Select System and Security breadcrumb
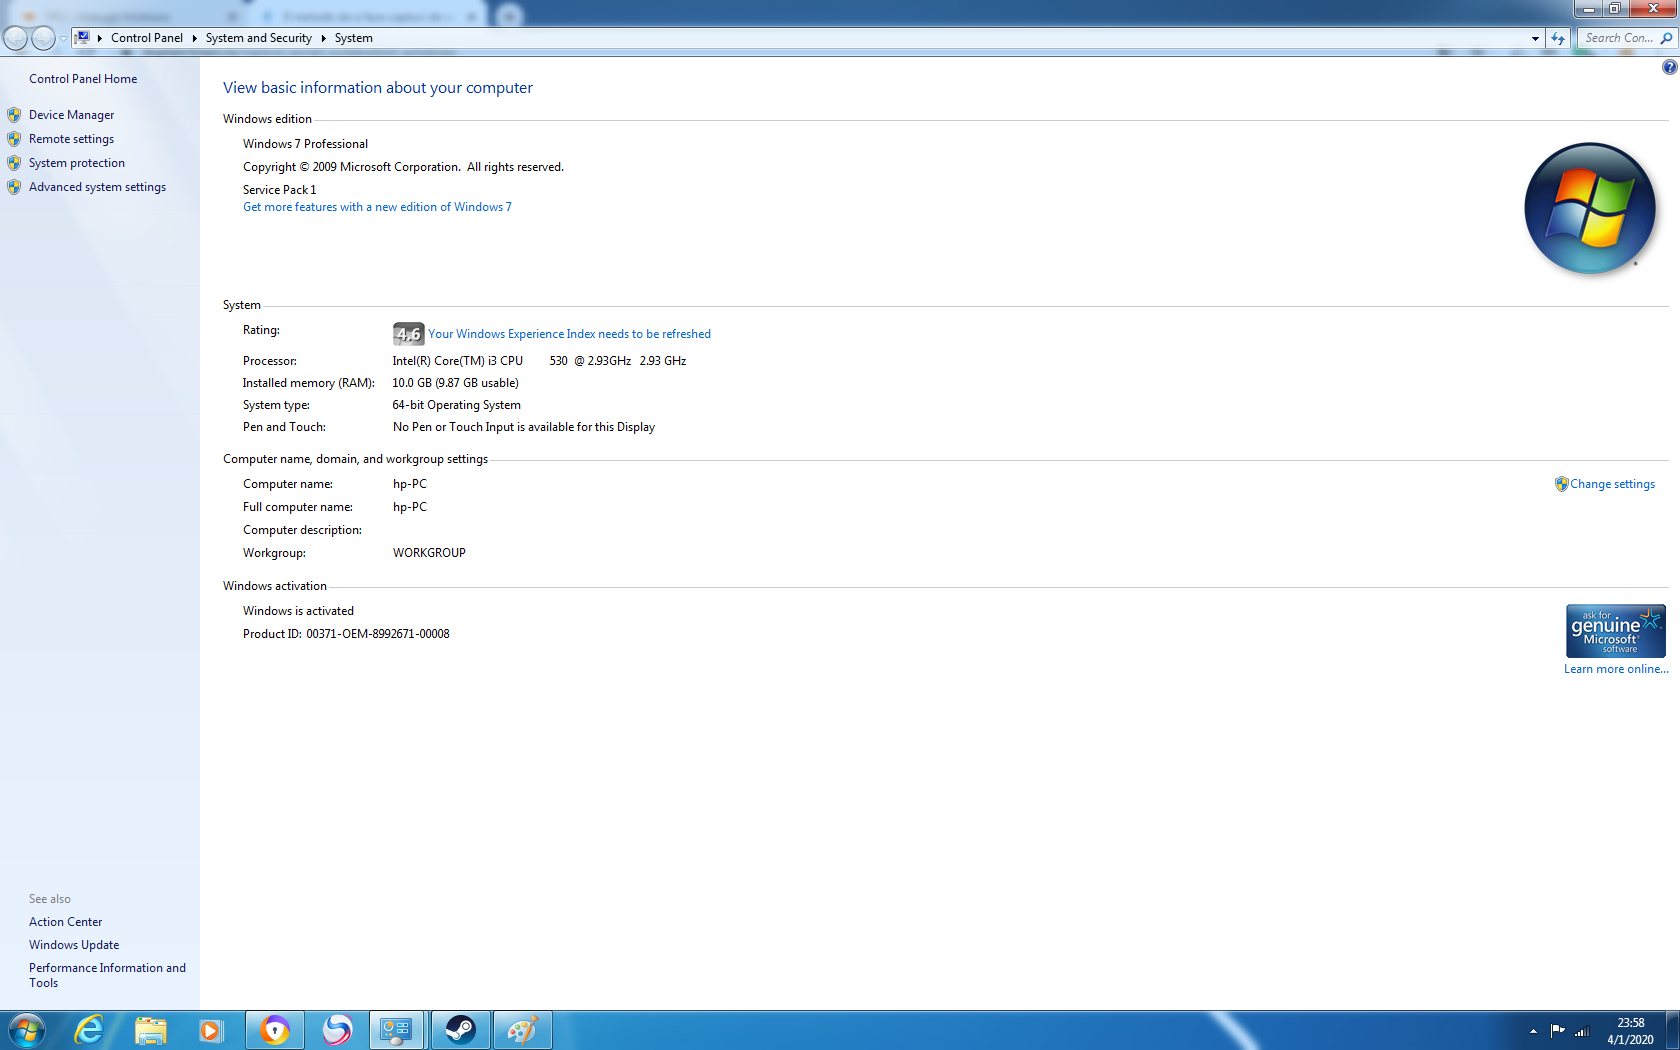Viewport: 1680px width, 1050px height. tap(259, 38)
